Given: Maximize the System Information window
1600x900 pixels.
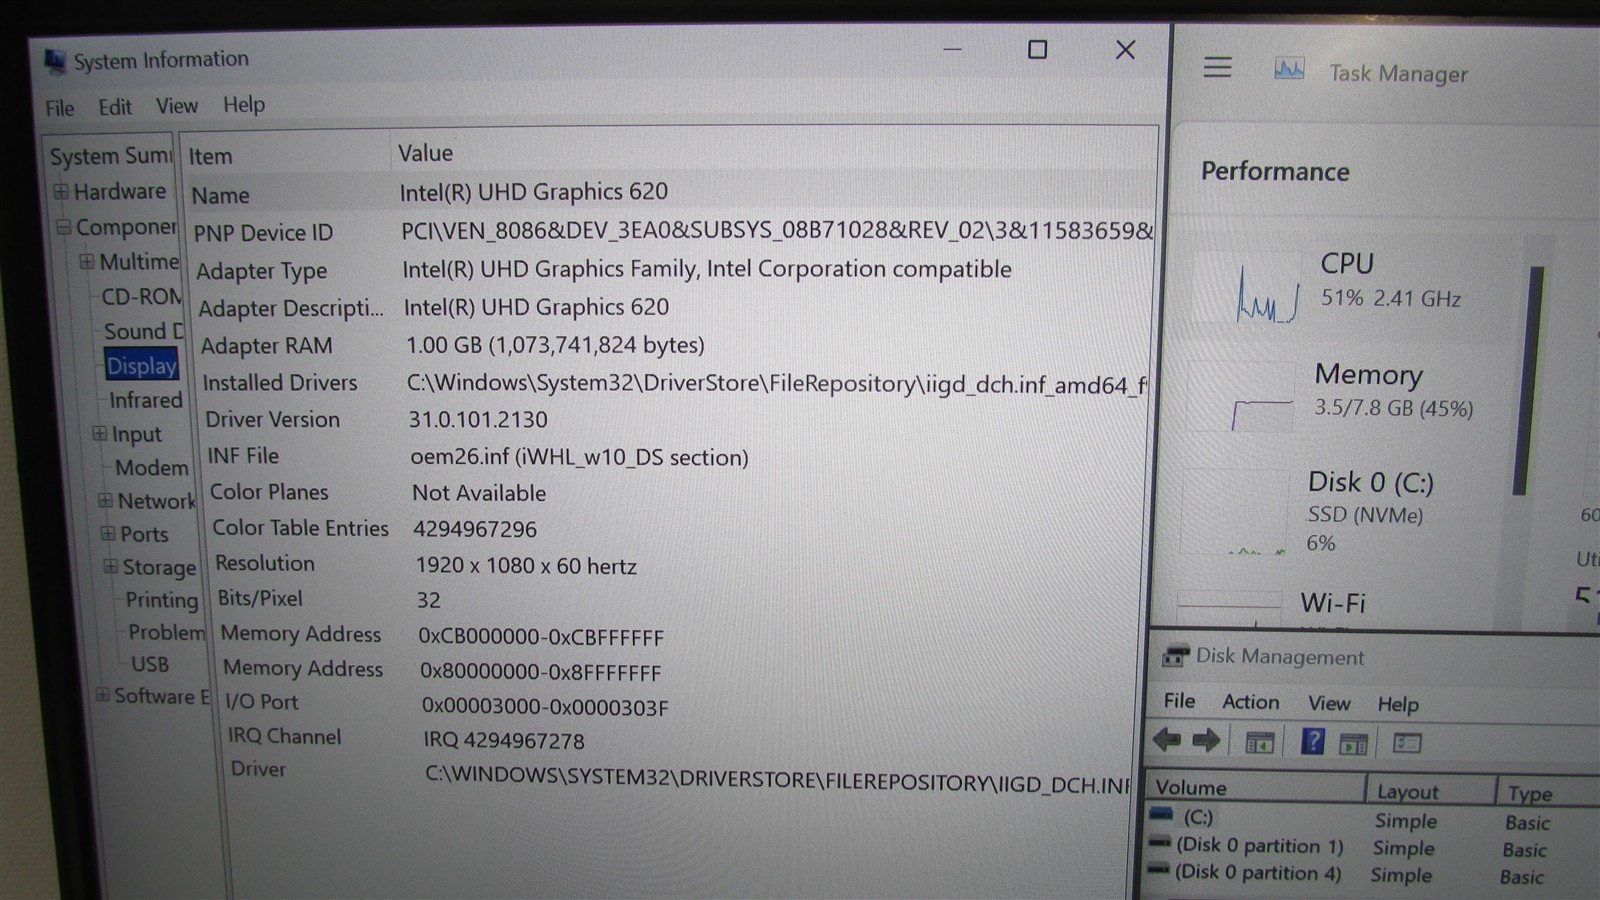Looking at the screenshot, I should pyautogui.click(x=1037, y=49).
